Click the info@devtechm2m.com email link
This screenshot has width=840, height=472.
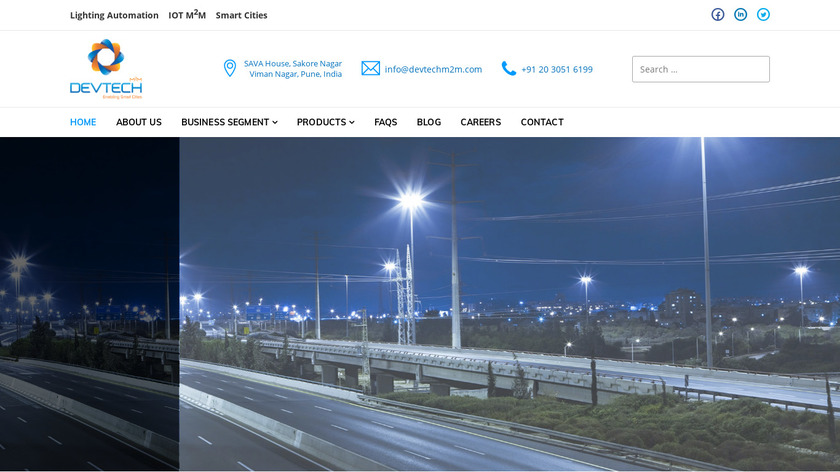(x=433, y=69)
